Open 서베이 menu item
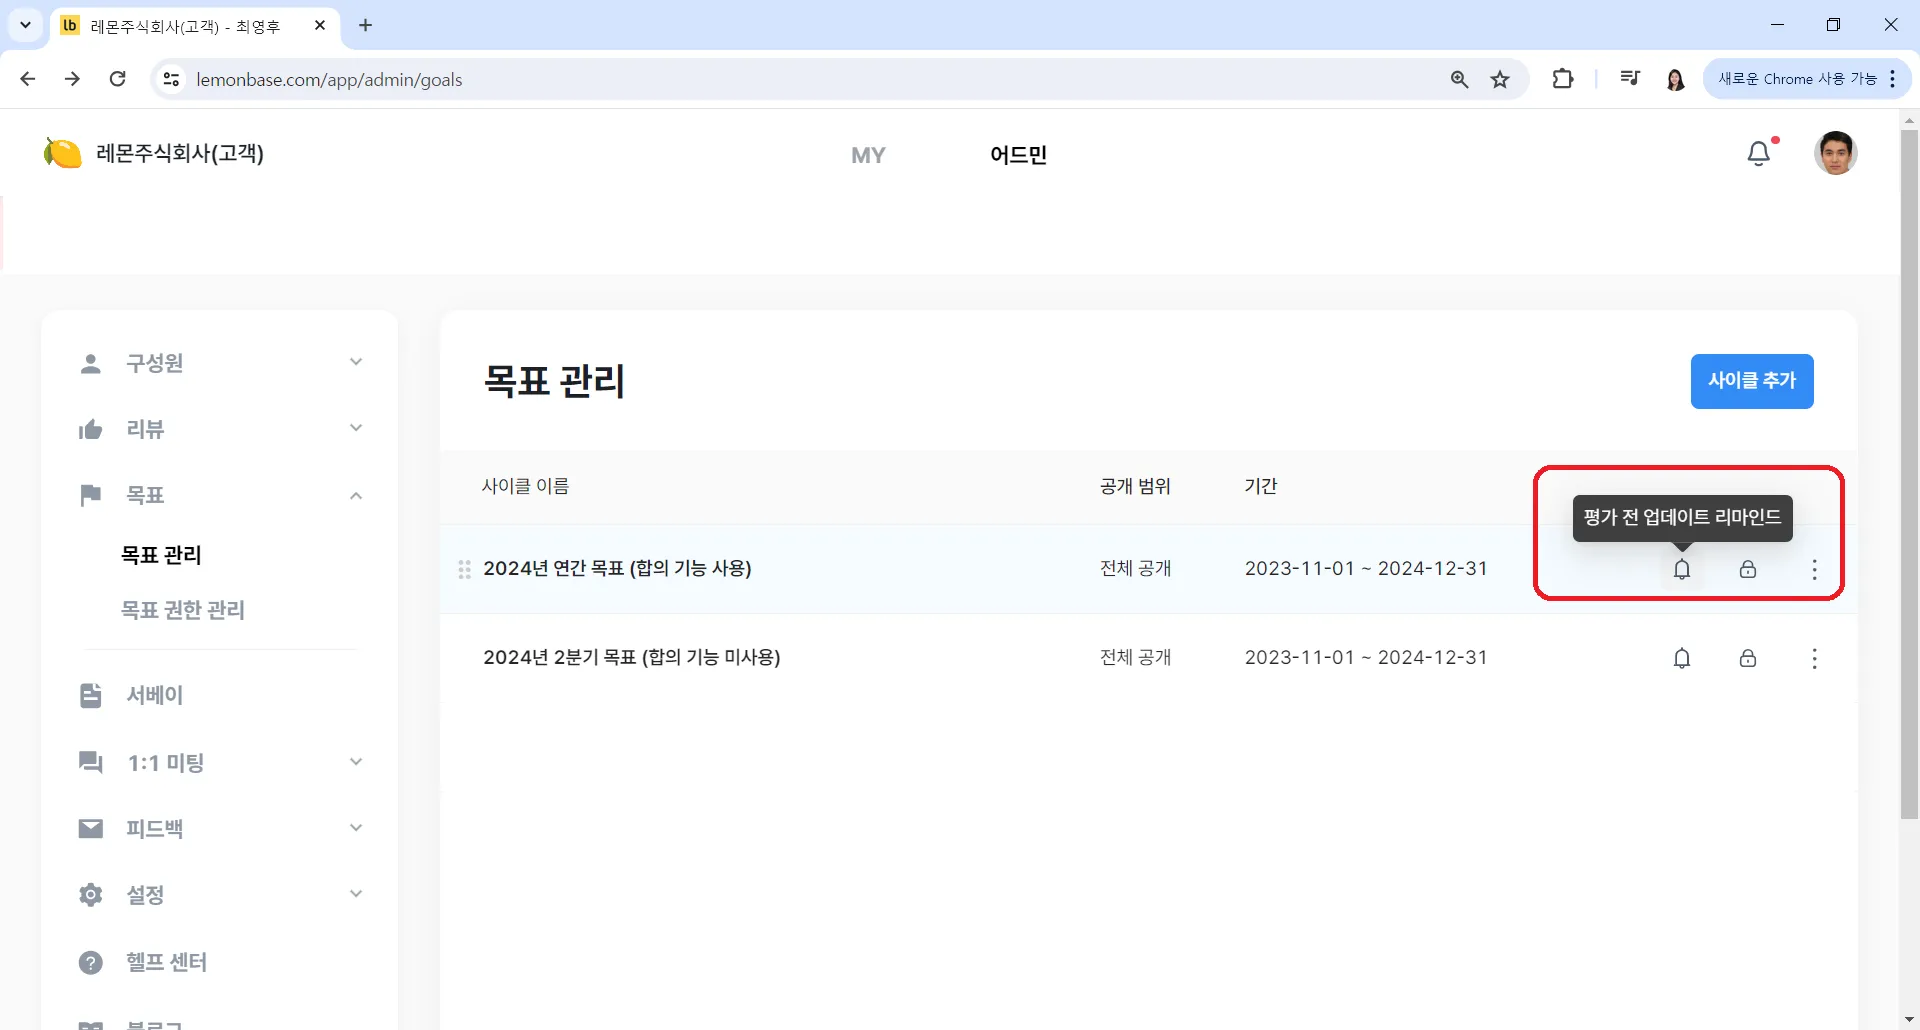Image resolution: width=1920 pixels, height=1030 pixels. click(x=155, y=695)
